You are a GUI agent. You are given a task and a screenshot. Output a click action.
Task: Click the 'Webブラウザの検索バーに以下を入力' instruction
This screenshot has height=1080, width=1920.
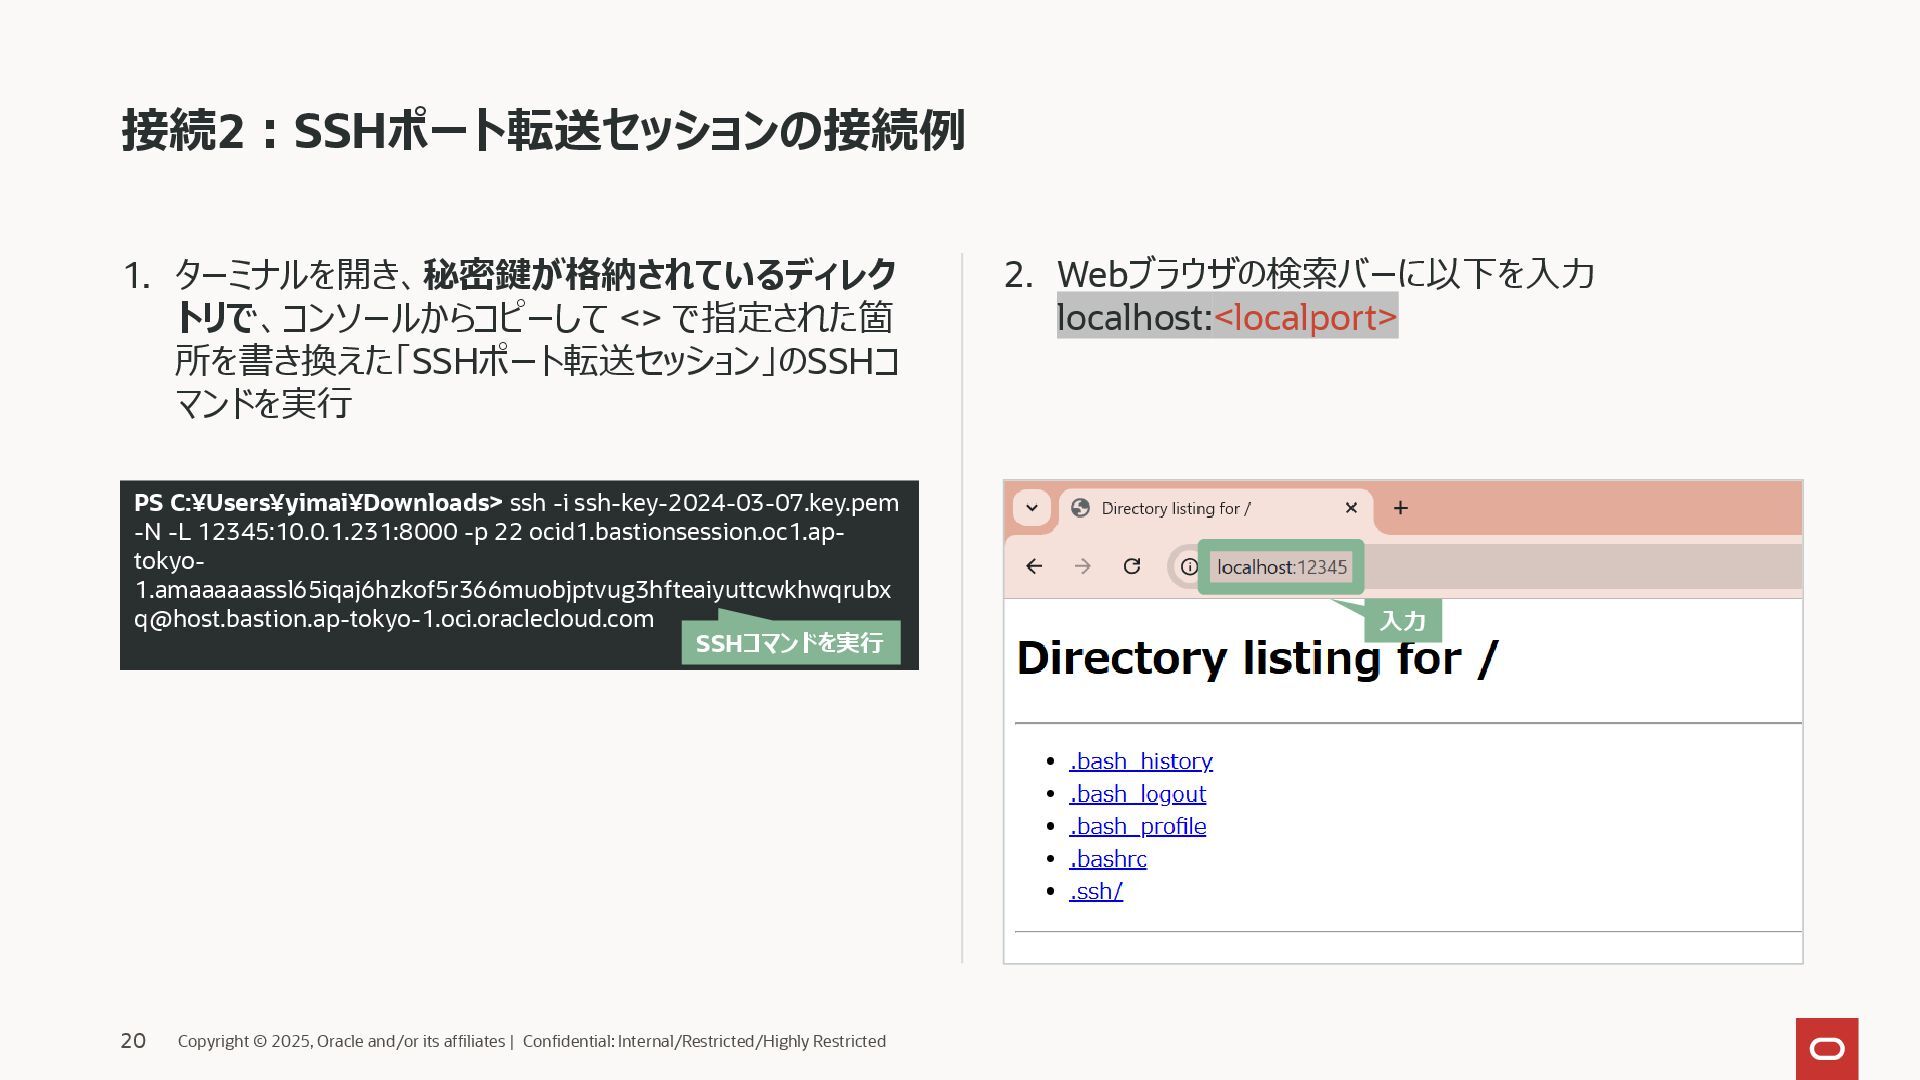coord(1326,274)
